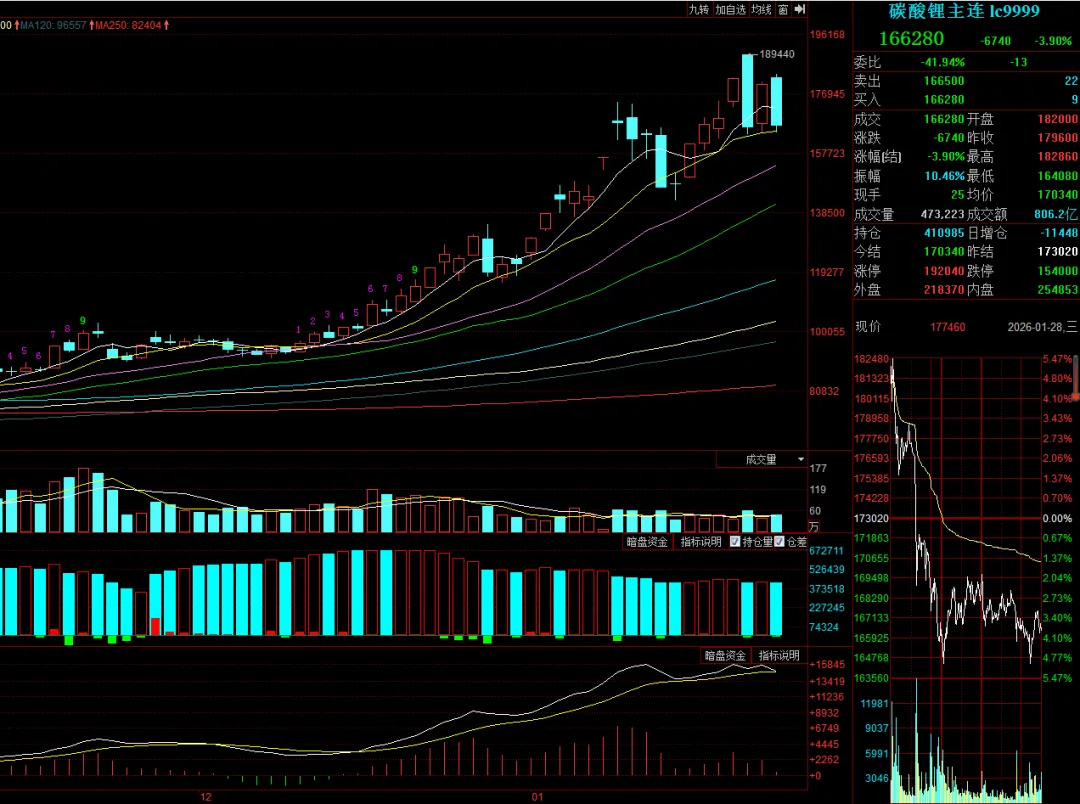Click the MA250 upward arrow icon
1080x804 pixels.
click(166, 25)
